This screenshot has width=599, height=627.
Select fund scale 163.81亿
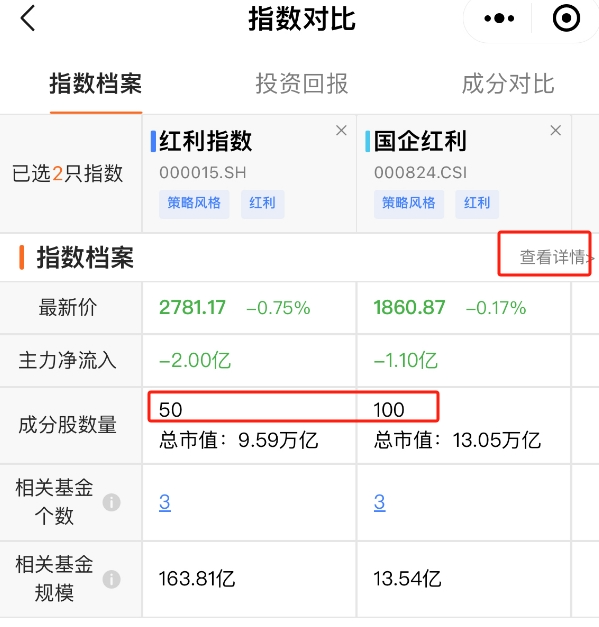(197, 579)
